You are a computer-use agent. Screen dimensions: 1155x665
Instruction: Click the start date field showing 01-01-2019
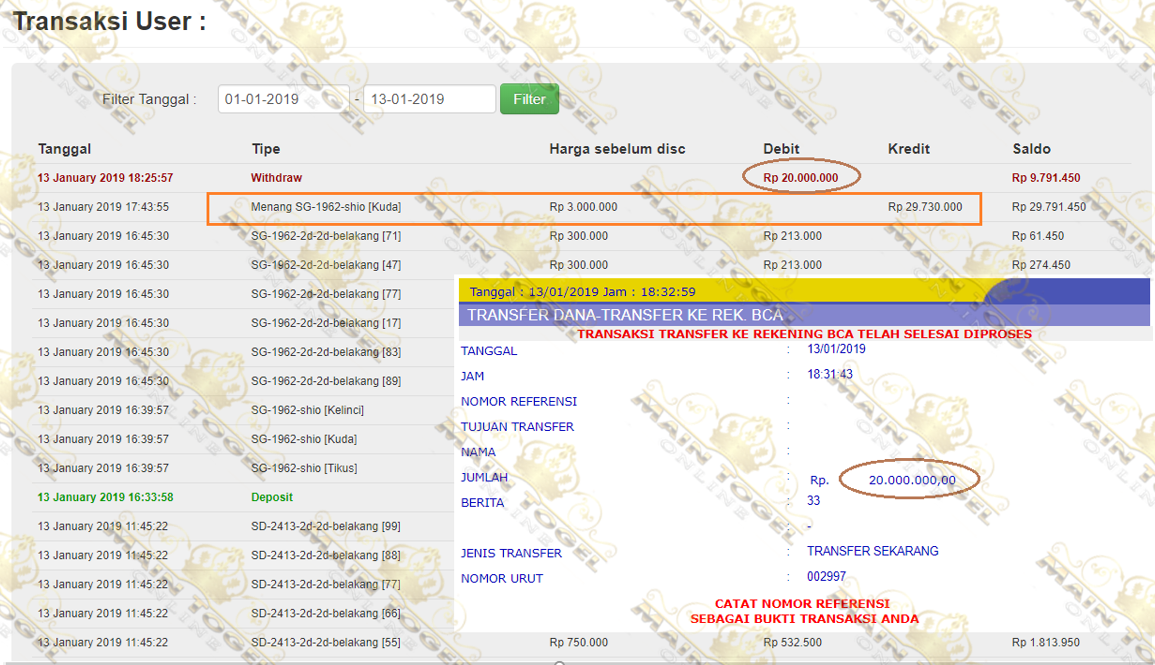point(284,99)
